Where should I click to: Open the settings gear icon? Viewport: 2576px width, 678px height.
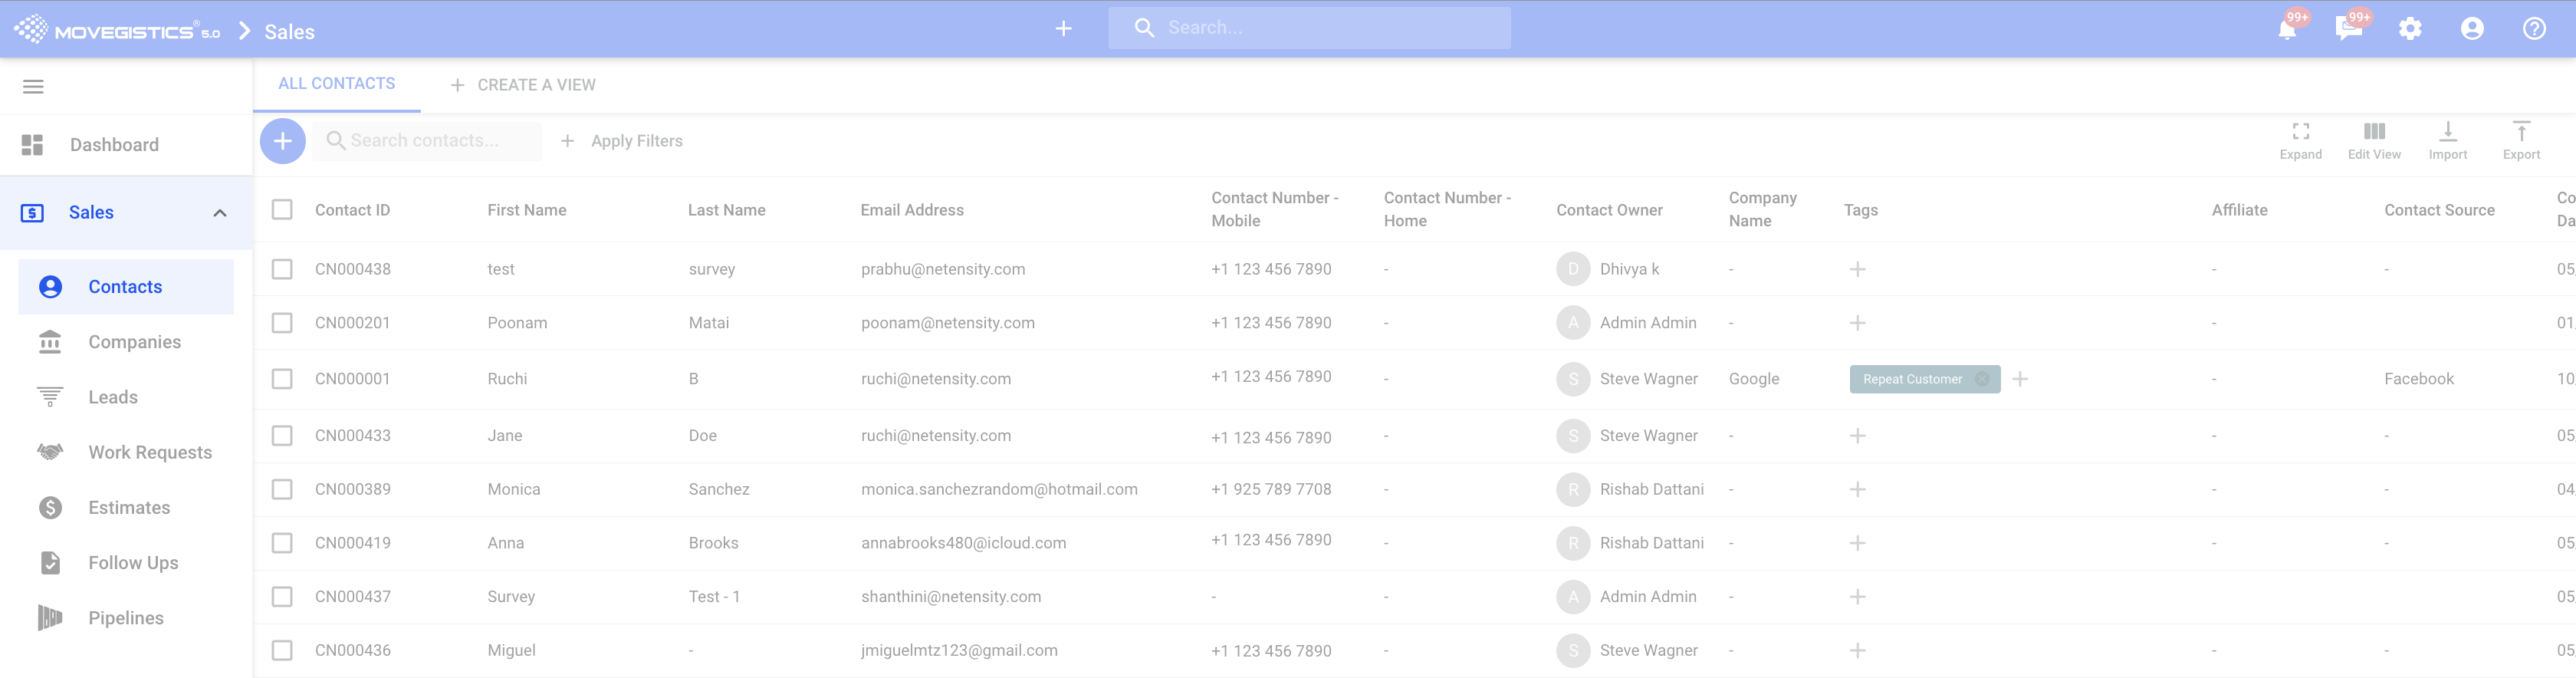2410,29
